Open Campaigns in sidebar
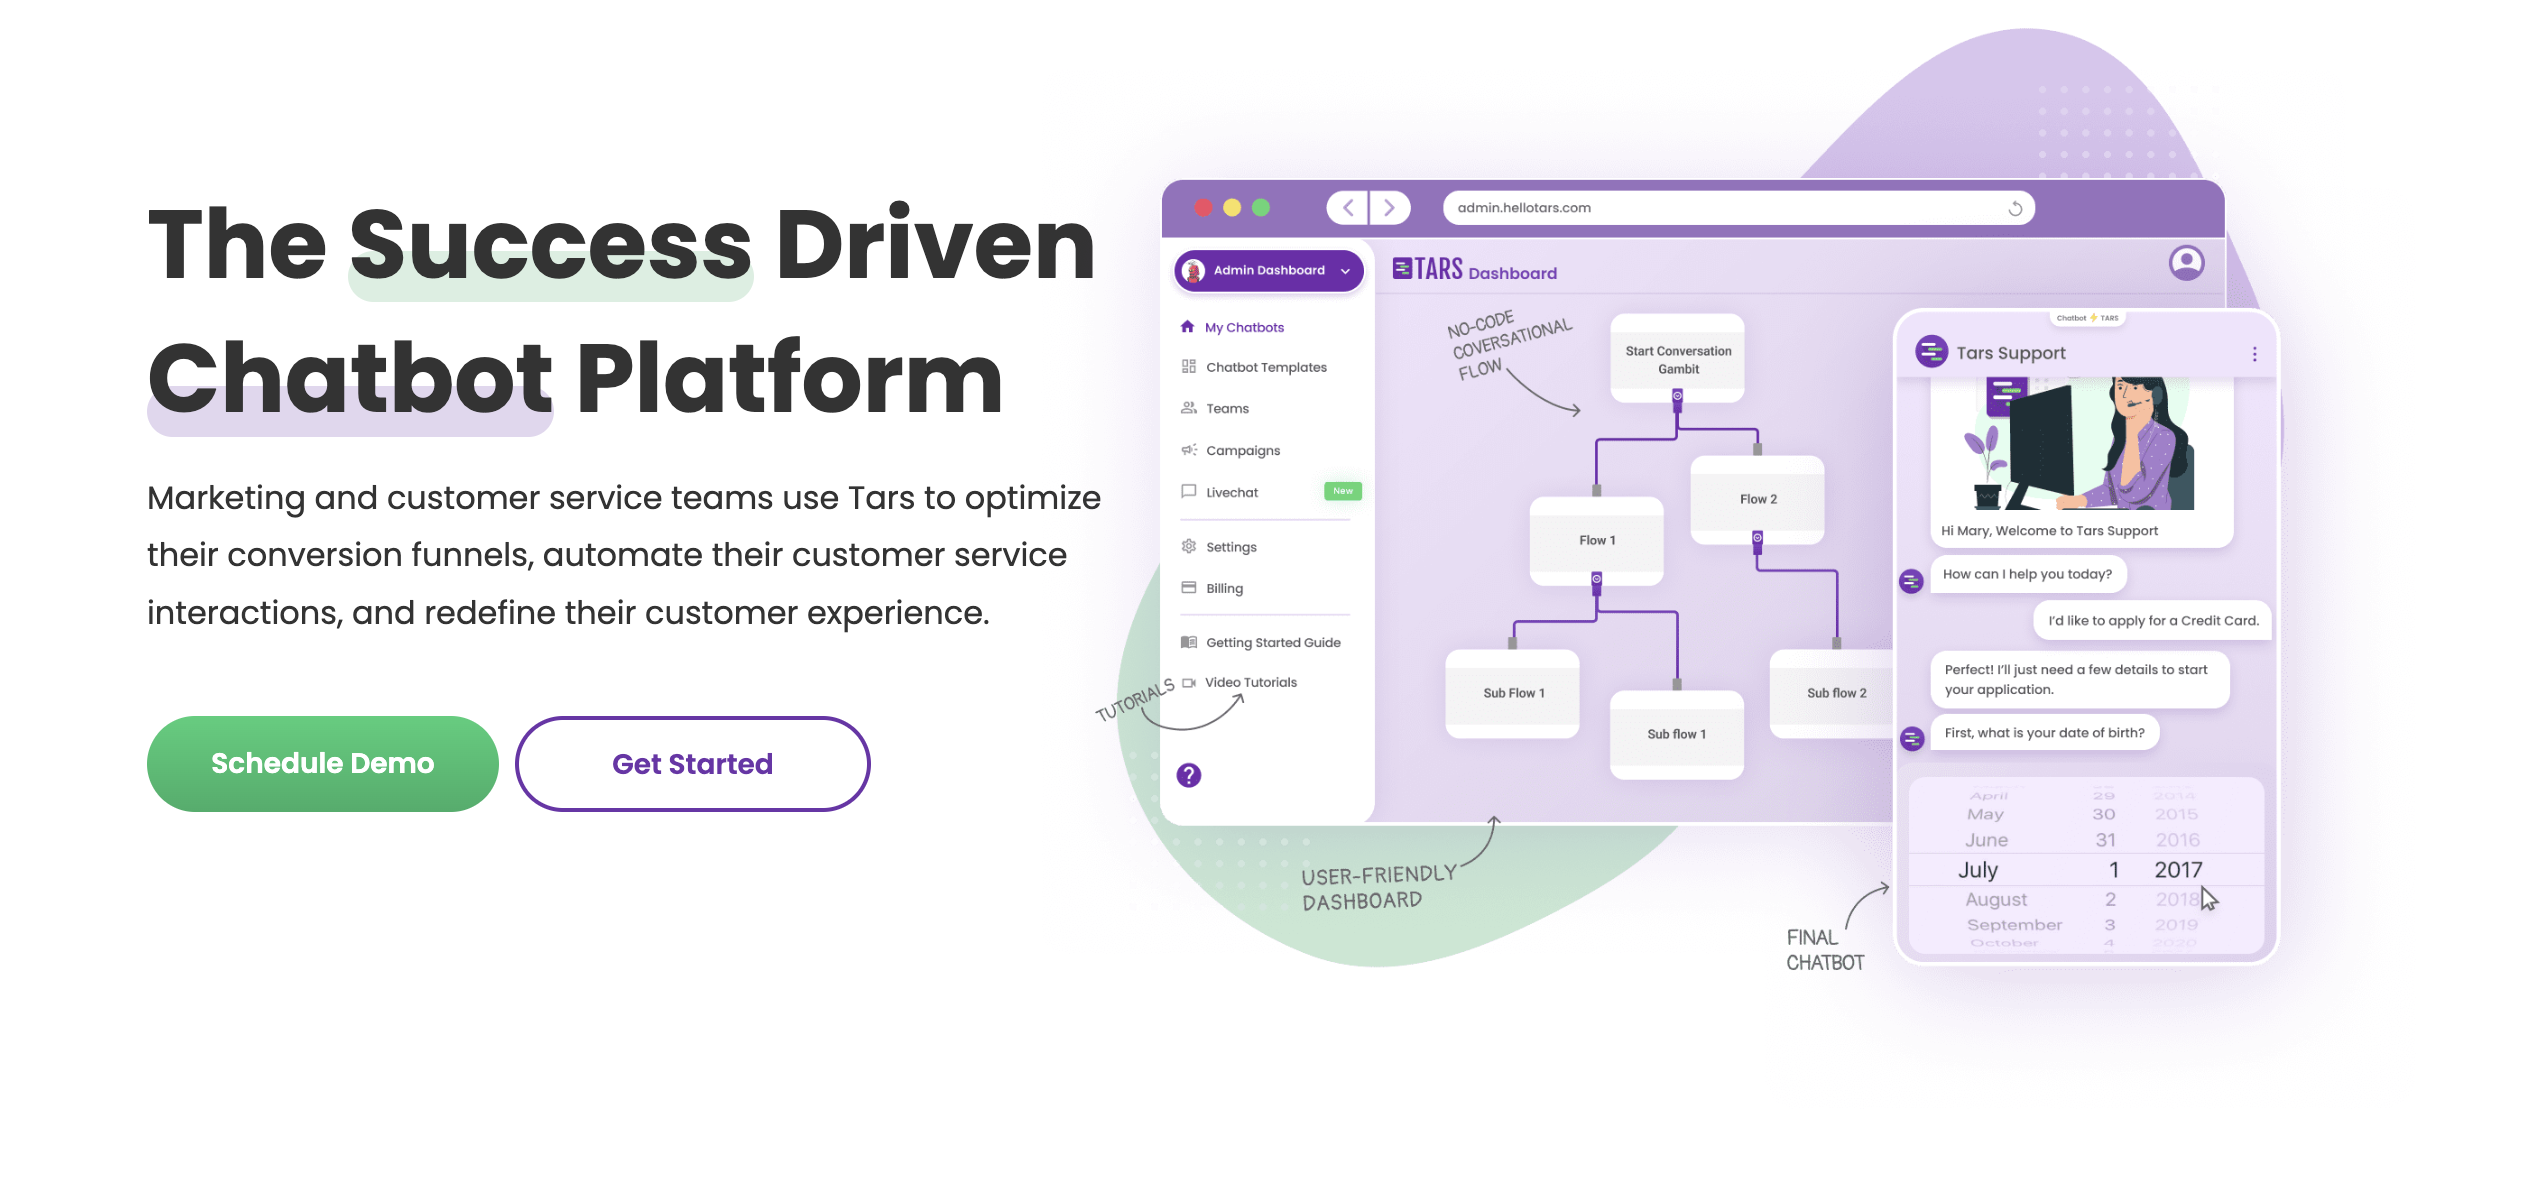Image resolution: width=2534 pixels, height=1182 pixels. coord(1243,450)
